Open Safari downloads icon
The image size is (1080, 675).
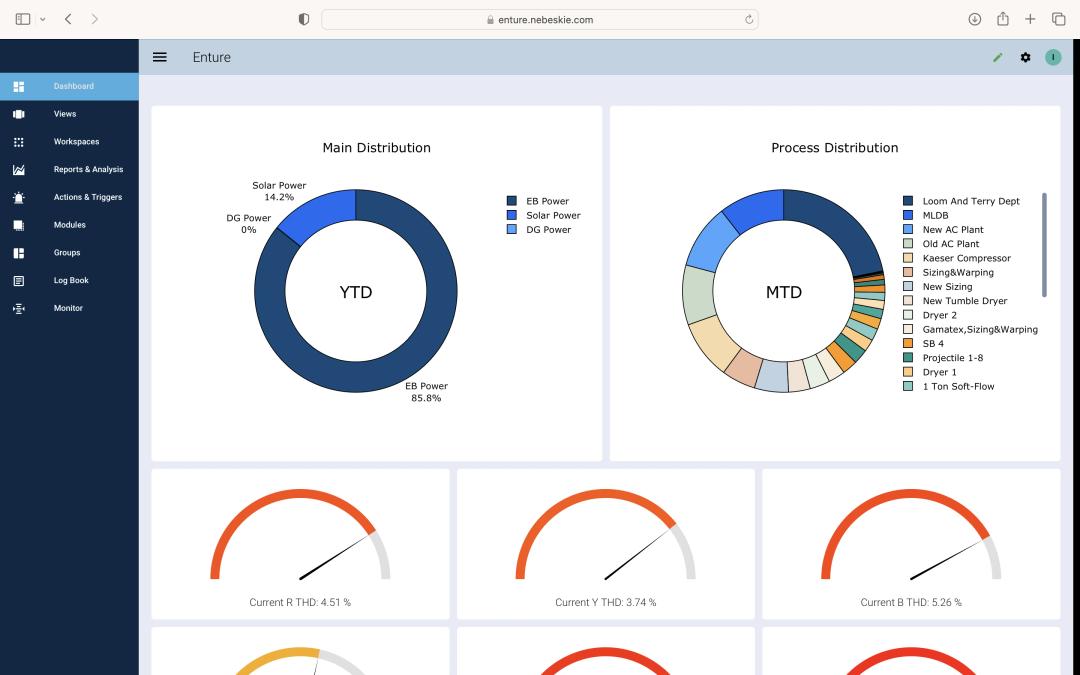[x=975, y=19]
